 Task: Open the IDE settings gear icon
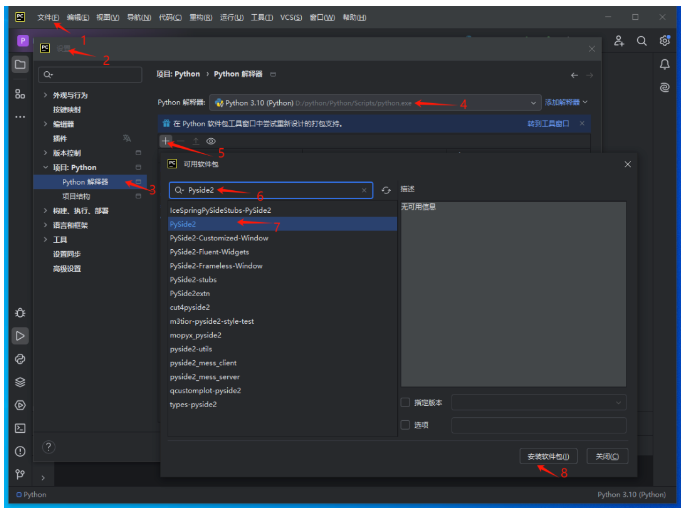664,41
